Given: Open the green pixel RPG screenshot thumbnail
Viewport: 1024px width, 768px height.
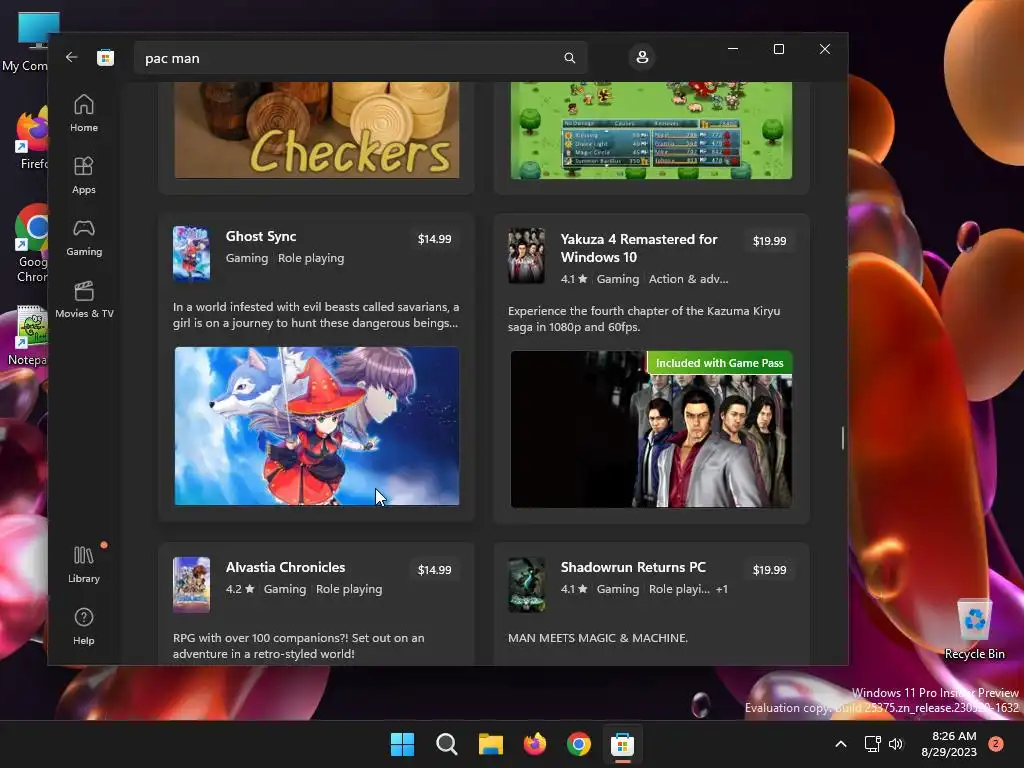Looking at the screenshot, I should pos(651,130).
